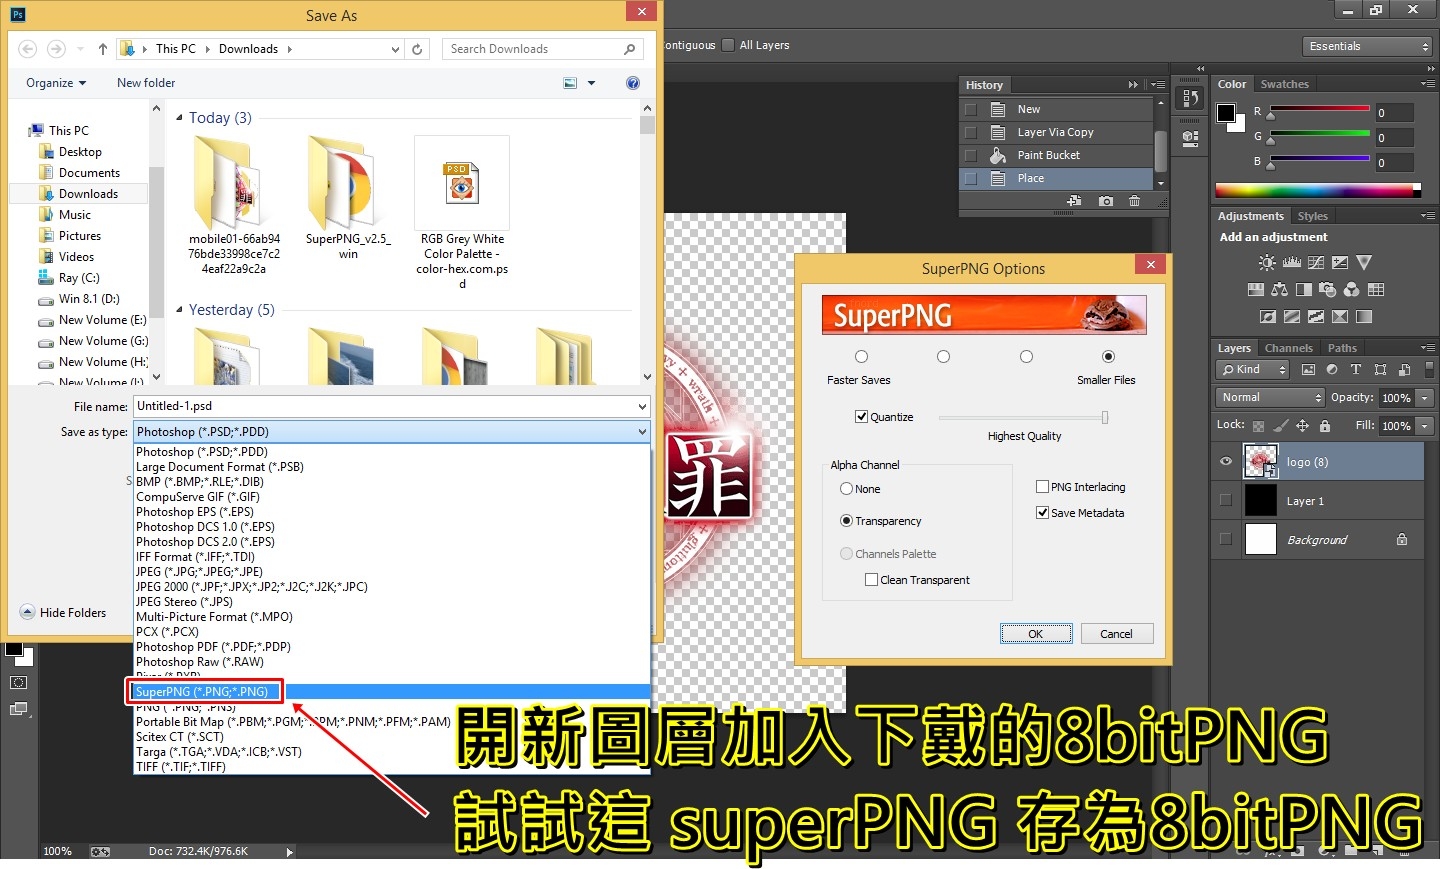
Task: Click the Lock all icon in Layers panel
Action: pos(1325,426)
